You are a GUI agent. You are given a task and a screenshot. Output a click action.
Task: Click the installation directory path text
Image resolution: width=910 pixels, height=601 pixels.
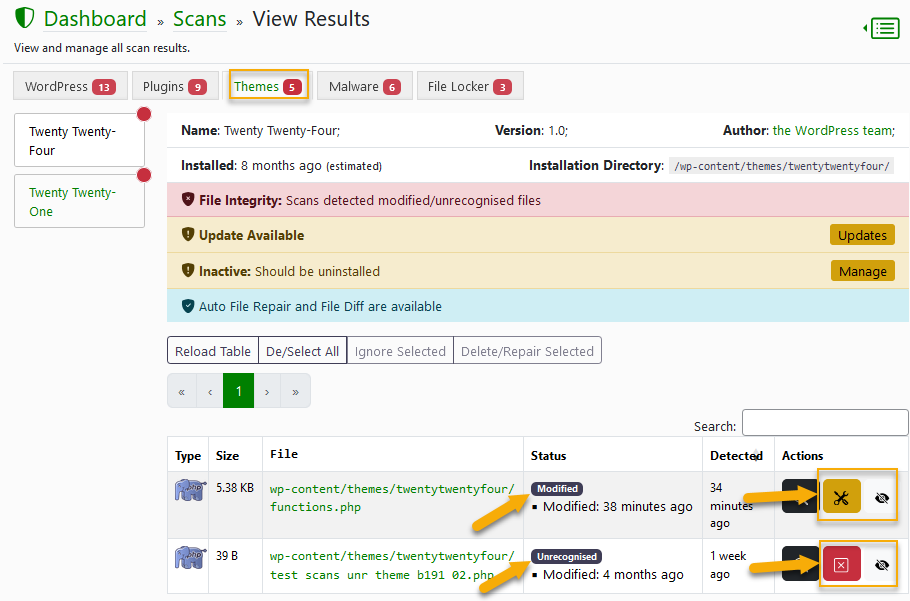781,166
